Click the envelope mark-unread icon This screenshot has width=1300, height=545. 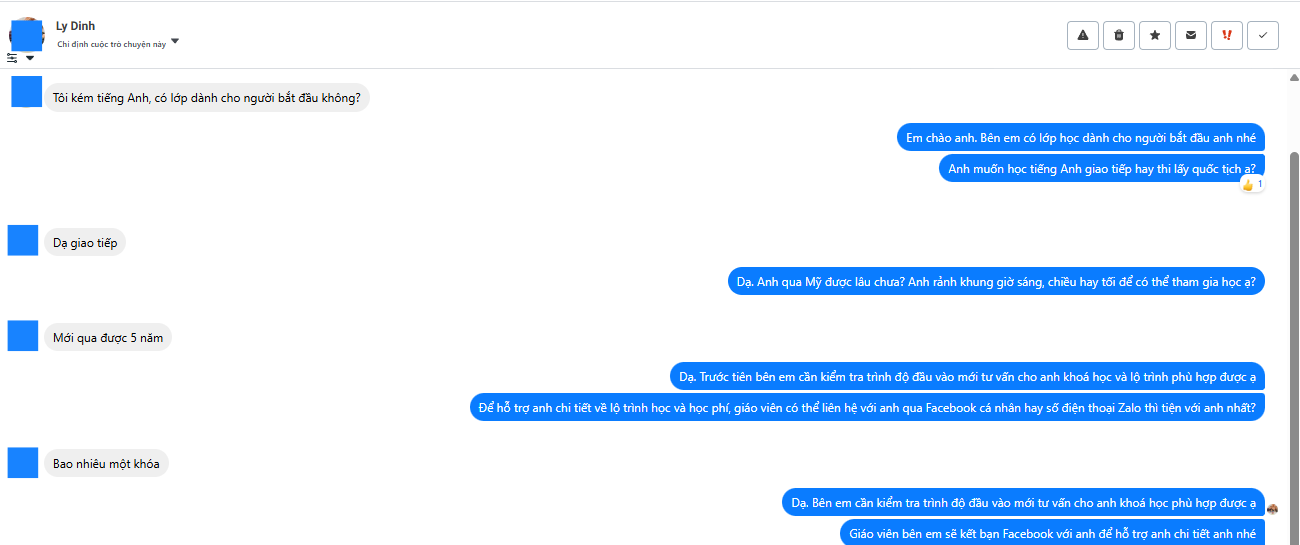tap(1190, 35)
